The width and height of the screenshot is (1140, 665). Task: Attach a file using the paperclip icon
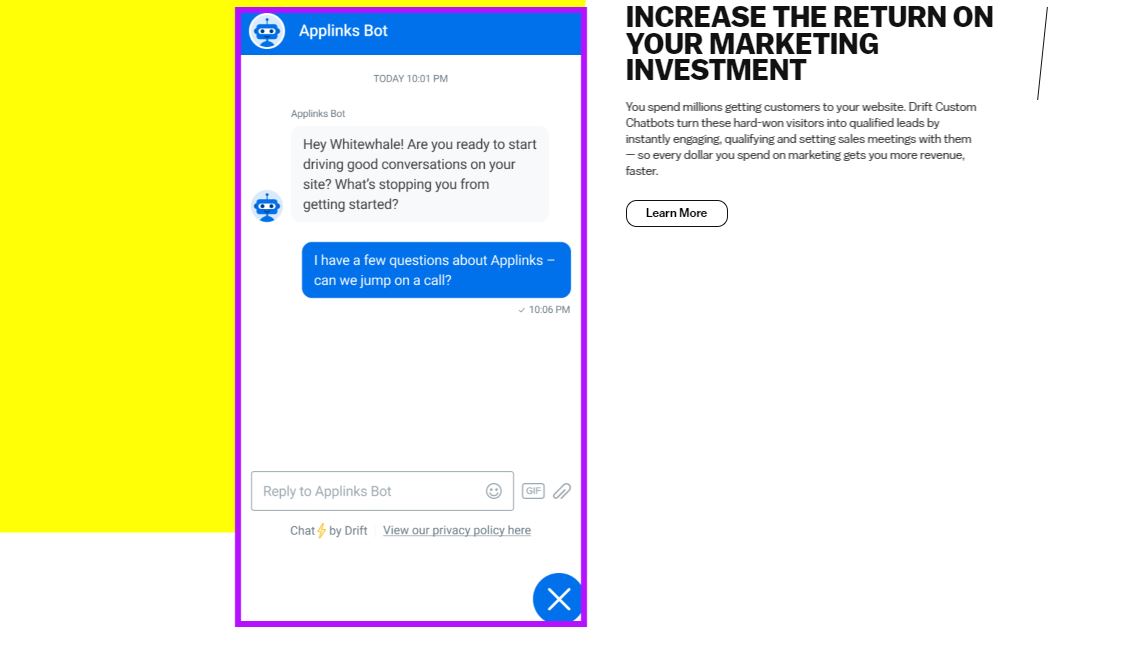point(561,491)
